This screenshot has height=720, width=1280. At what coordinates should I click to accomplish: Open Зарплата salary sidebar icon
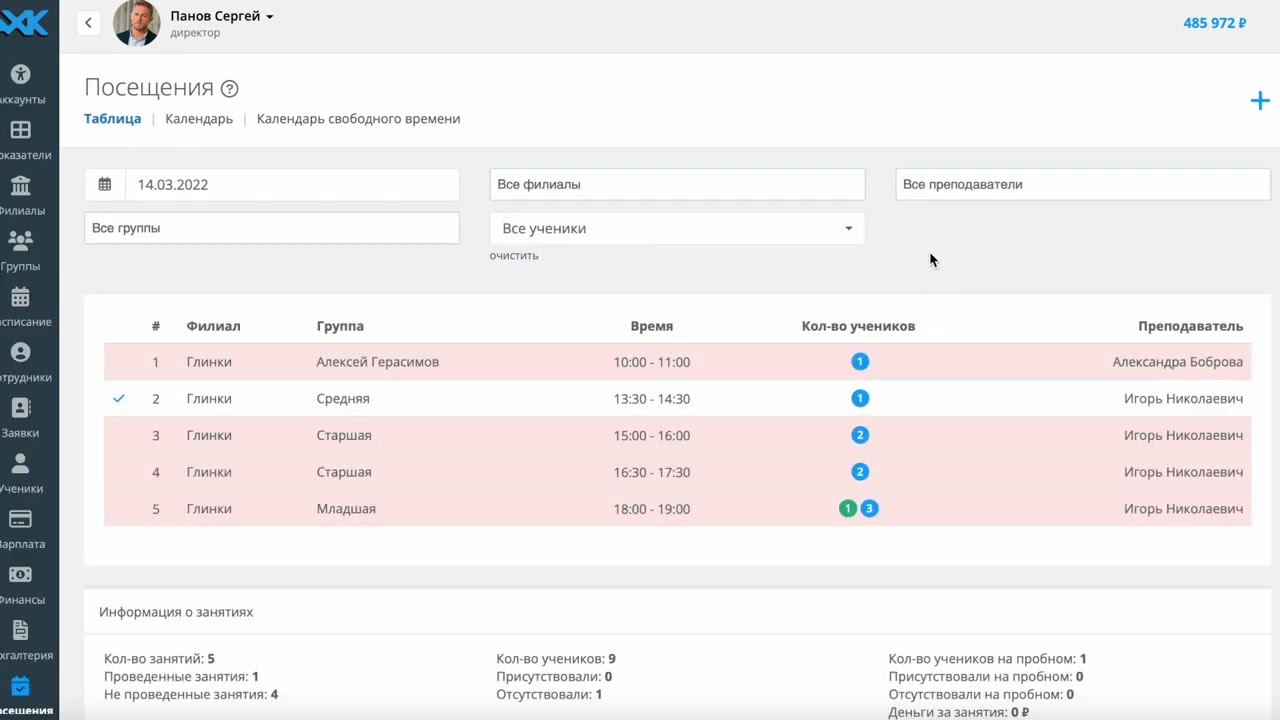click(x=20, y=519)
